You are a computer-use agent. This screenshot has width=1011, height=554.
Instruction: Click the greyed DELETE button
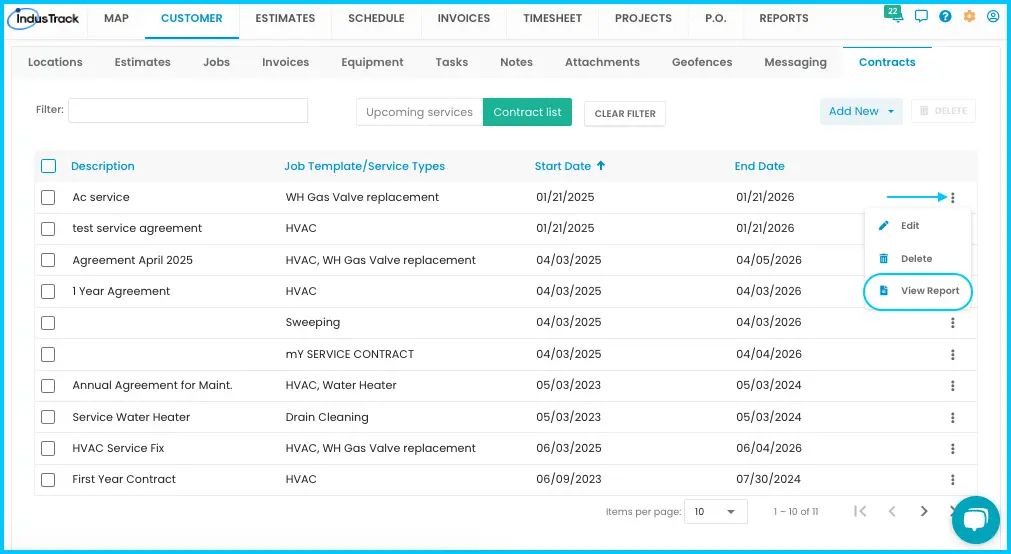point(943,111)
